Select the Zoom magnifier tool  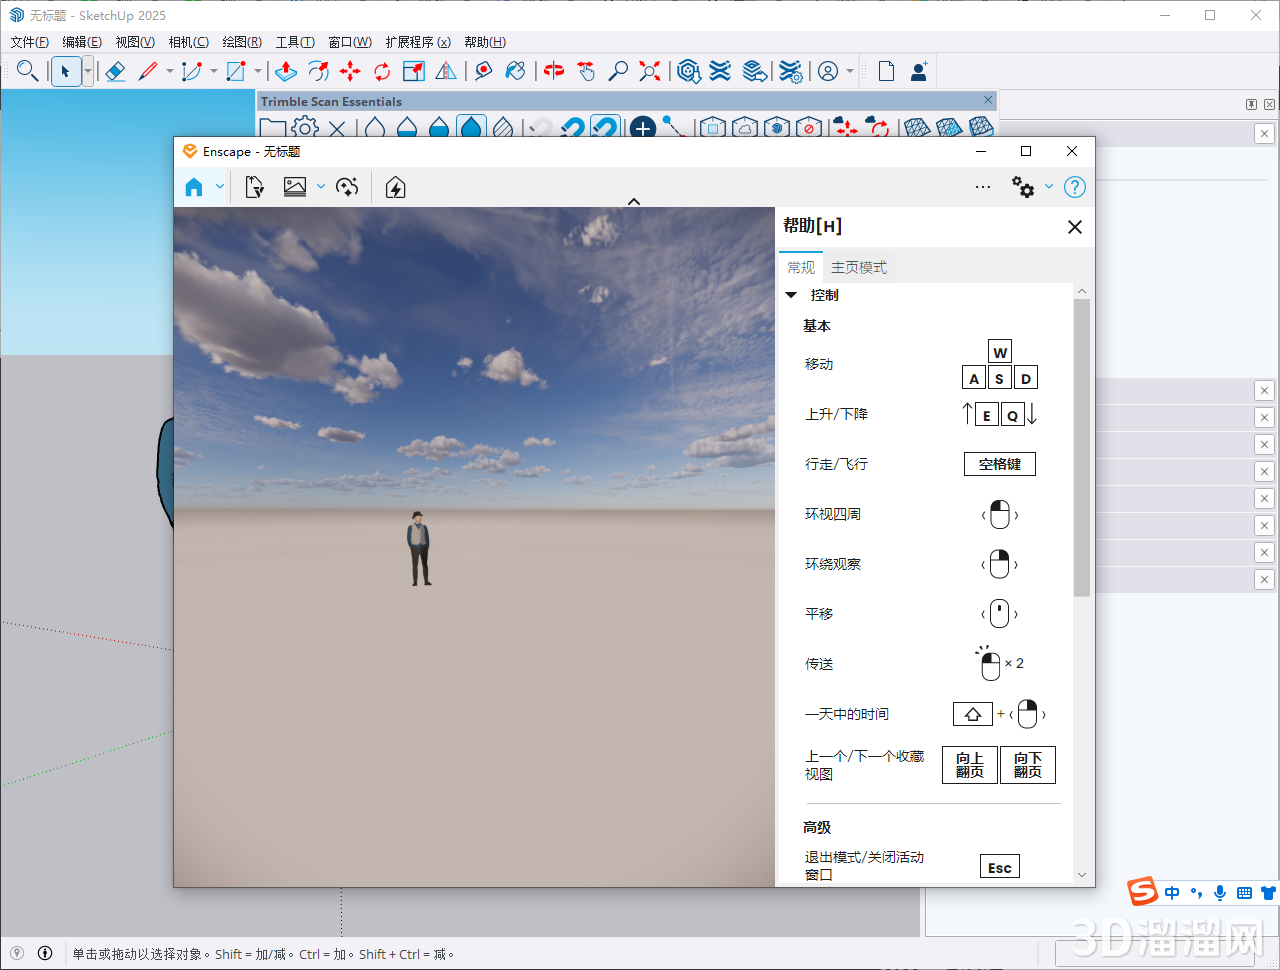pos(618,71)
